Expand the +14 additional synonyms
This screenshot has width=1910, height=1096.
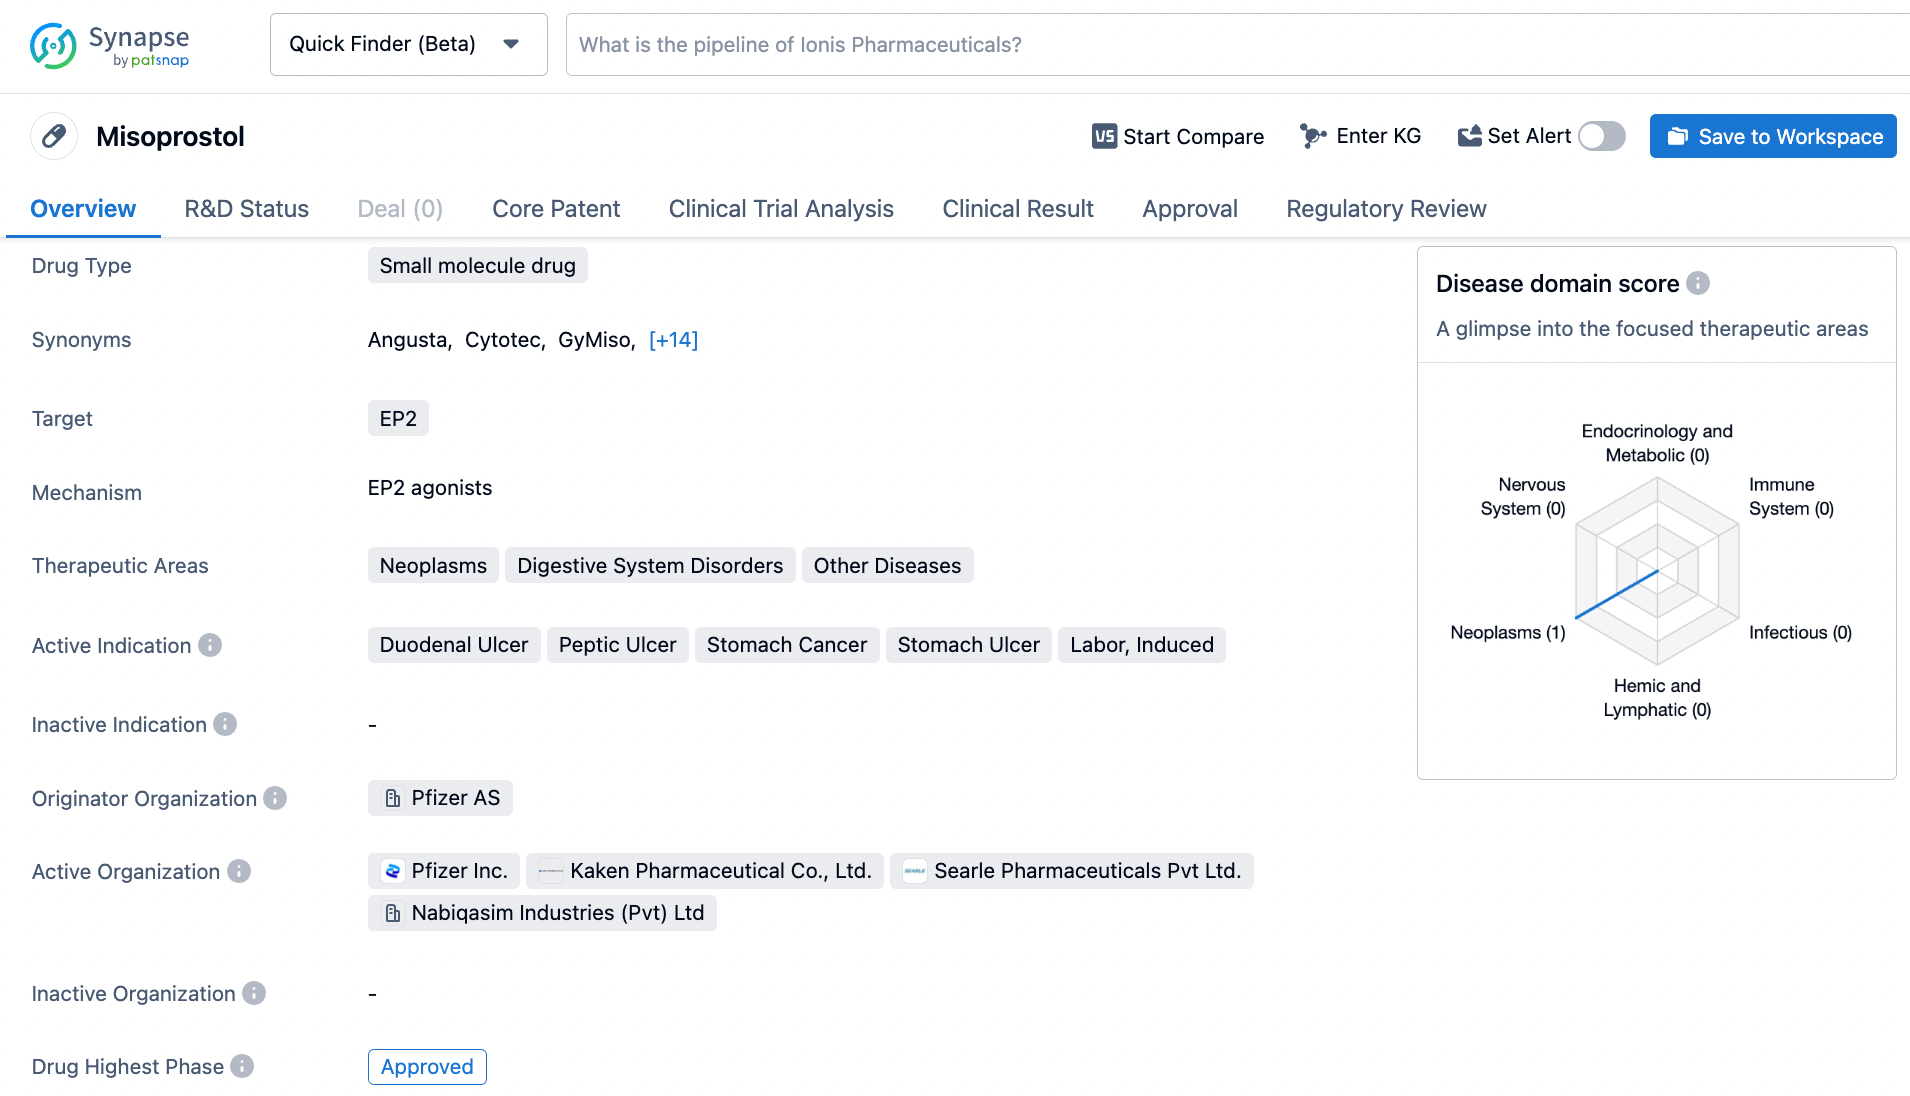pyautogui.click(x=673, y=340)
